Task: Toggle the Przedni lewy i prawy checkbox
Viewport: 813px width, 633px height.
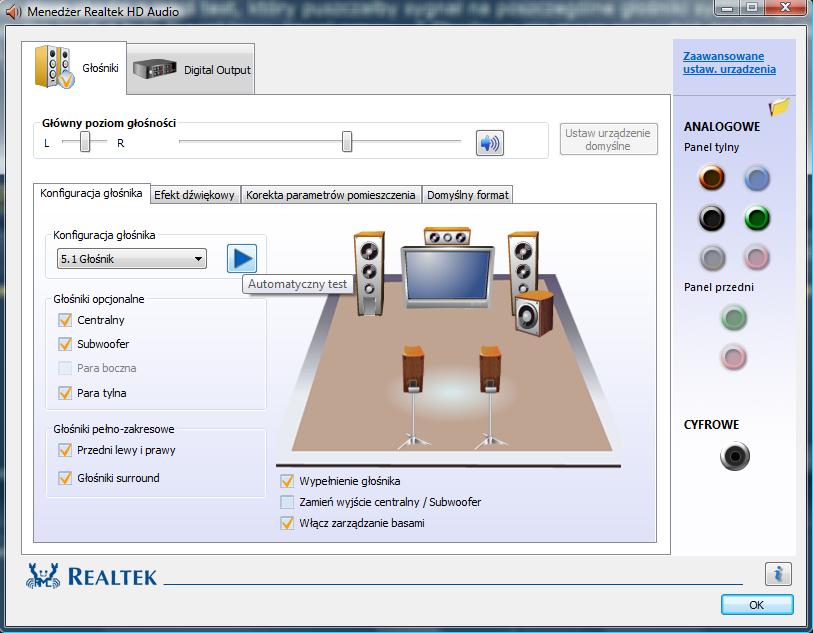Action: point(65,450)
